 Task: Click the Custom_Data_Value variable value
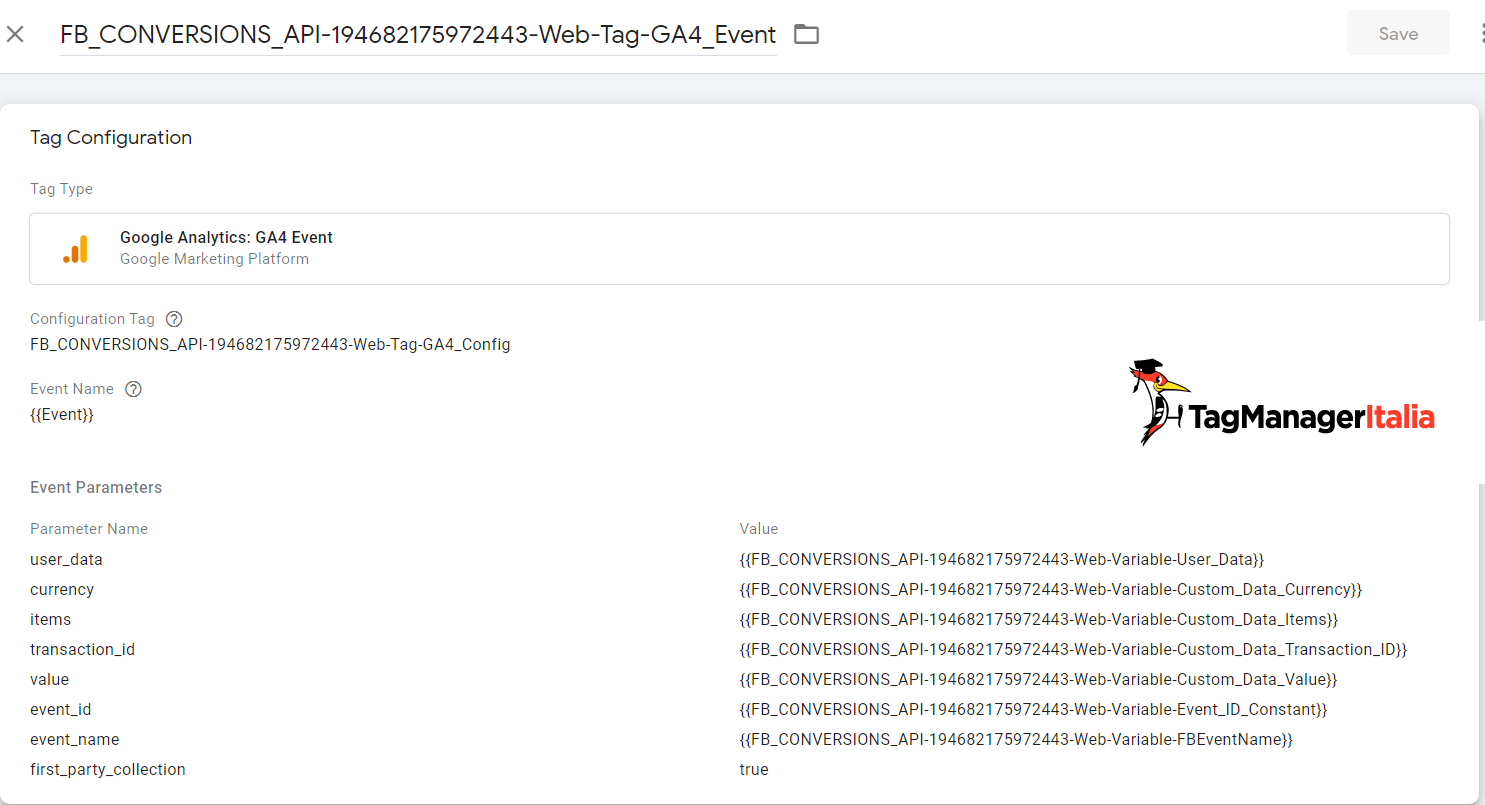[x=1038, y=679]
